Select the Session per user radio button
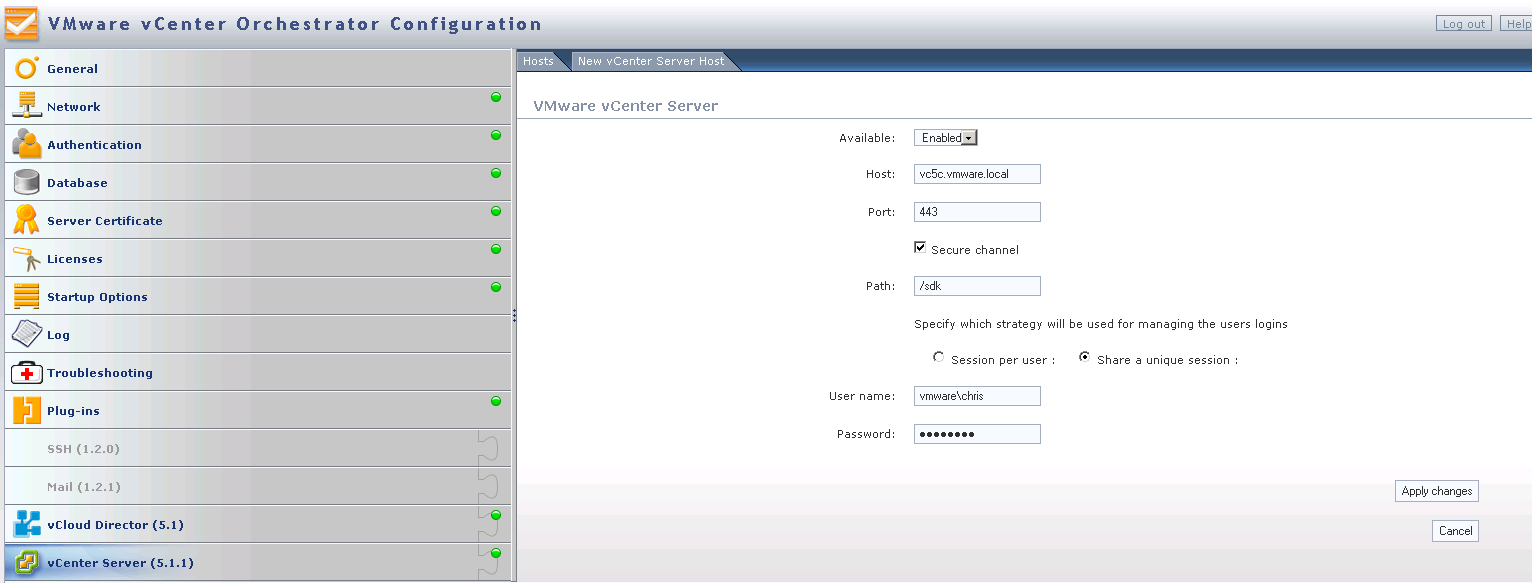The height and width of the screenshot is (583, 1532). coord(938,357)
